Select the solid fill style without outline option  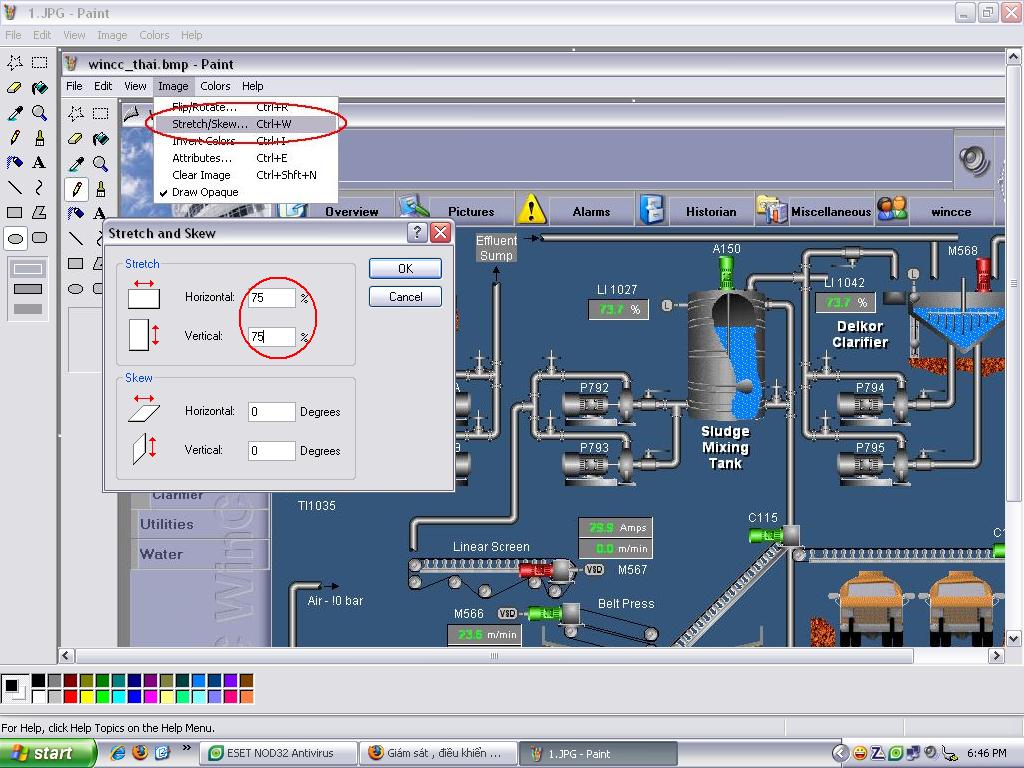[28, 309]
